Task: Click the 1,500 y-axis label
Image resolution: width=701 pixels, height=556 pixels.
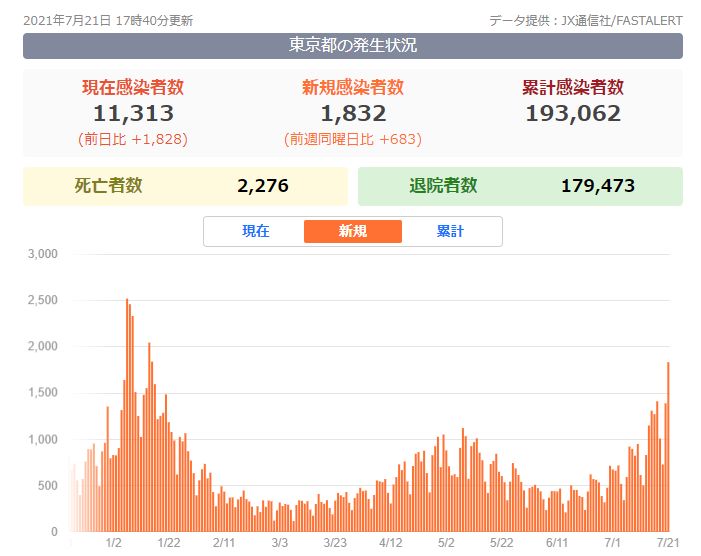Action: (x=43, y=392)
